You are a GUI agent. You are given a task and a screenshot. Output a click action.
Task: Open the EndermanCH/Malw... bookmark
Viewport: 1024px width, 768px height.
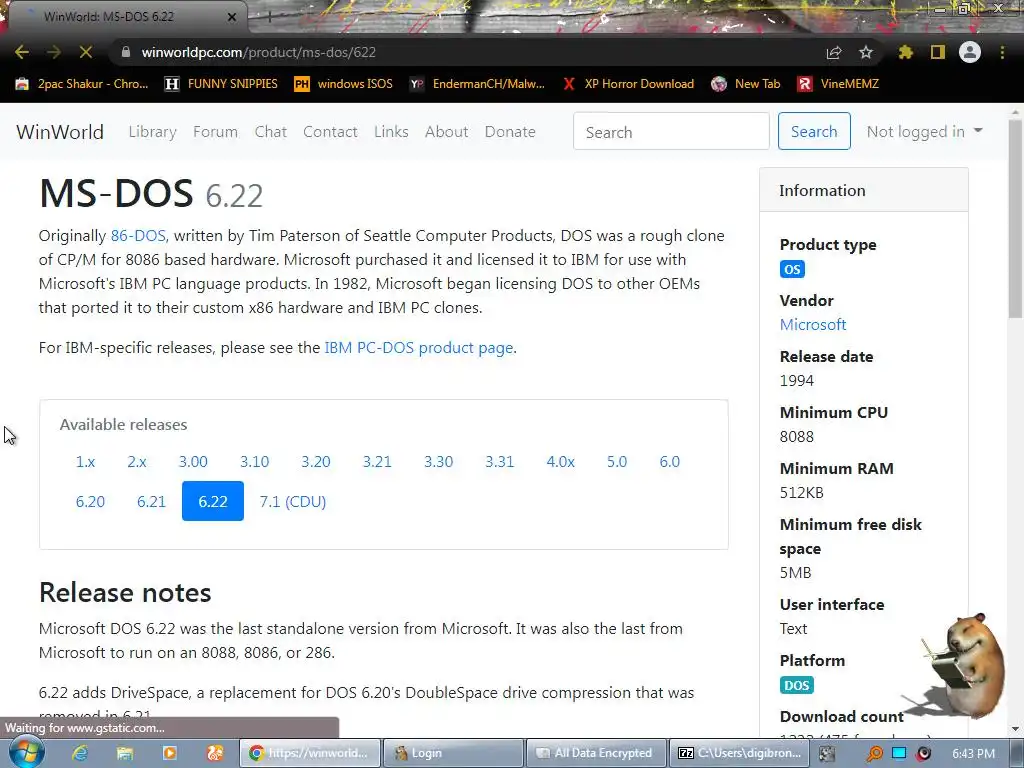[477, 84]
